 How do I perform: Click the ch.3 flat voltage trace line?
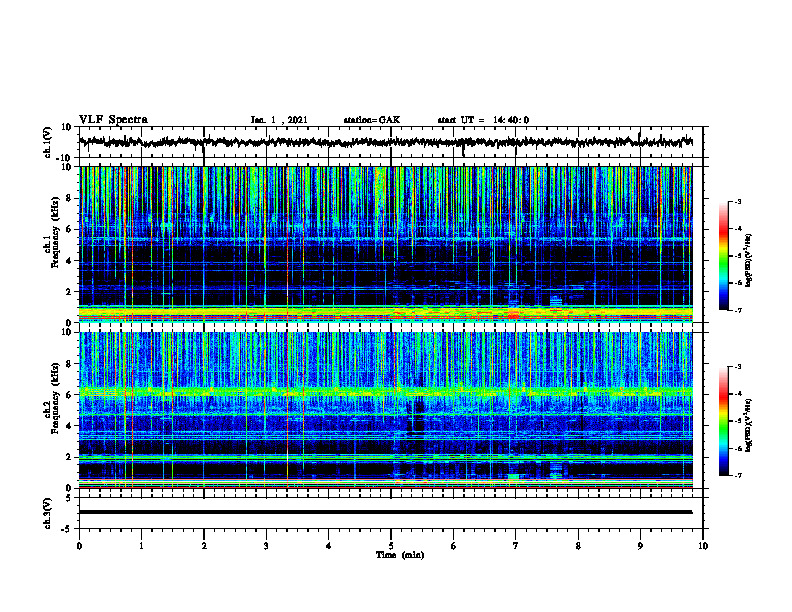pyautogui.click(x=385, y=512)
